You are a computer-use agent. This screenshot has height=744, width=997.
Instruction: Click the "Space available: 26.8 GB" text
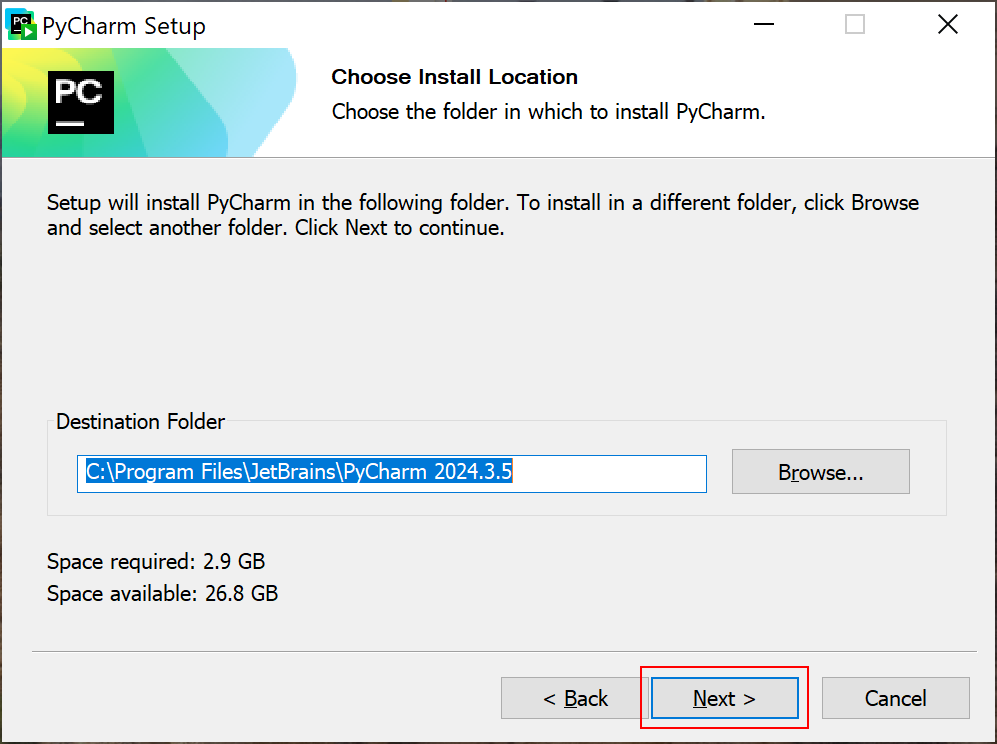pyautogui.click(x=162, y=594)
